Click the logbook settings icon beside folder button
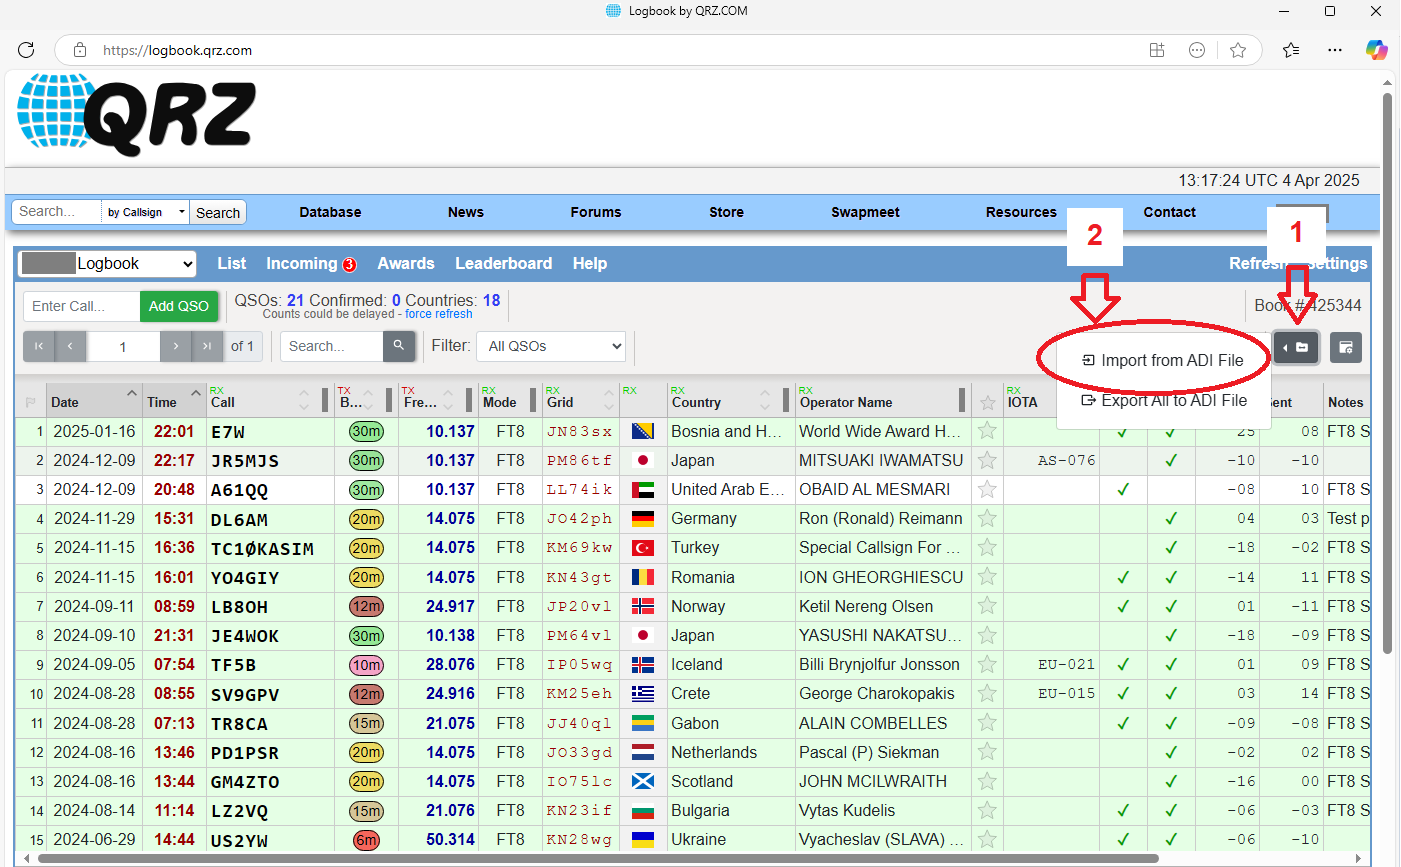Viewport: 1401px width, 867px height. (x=1346, y=347)
